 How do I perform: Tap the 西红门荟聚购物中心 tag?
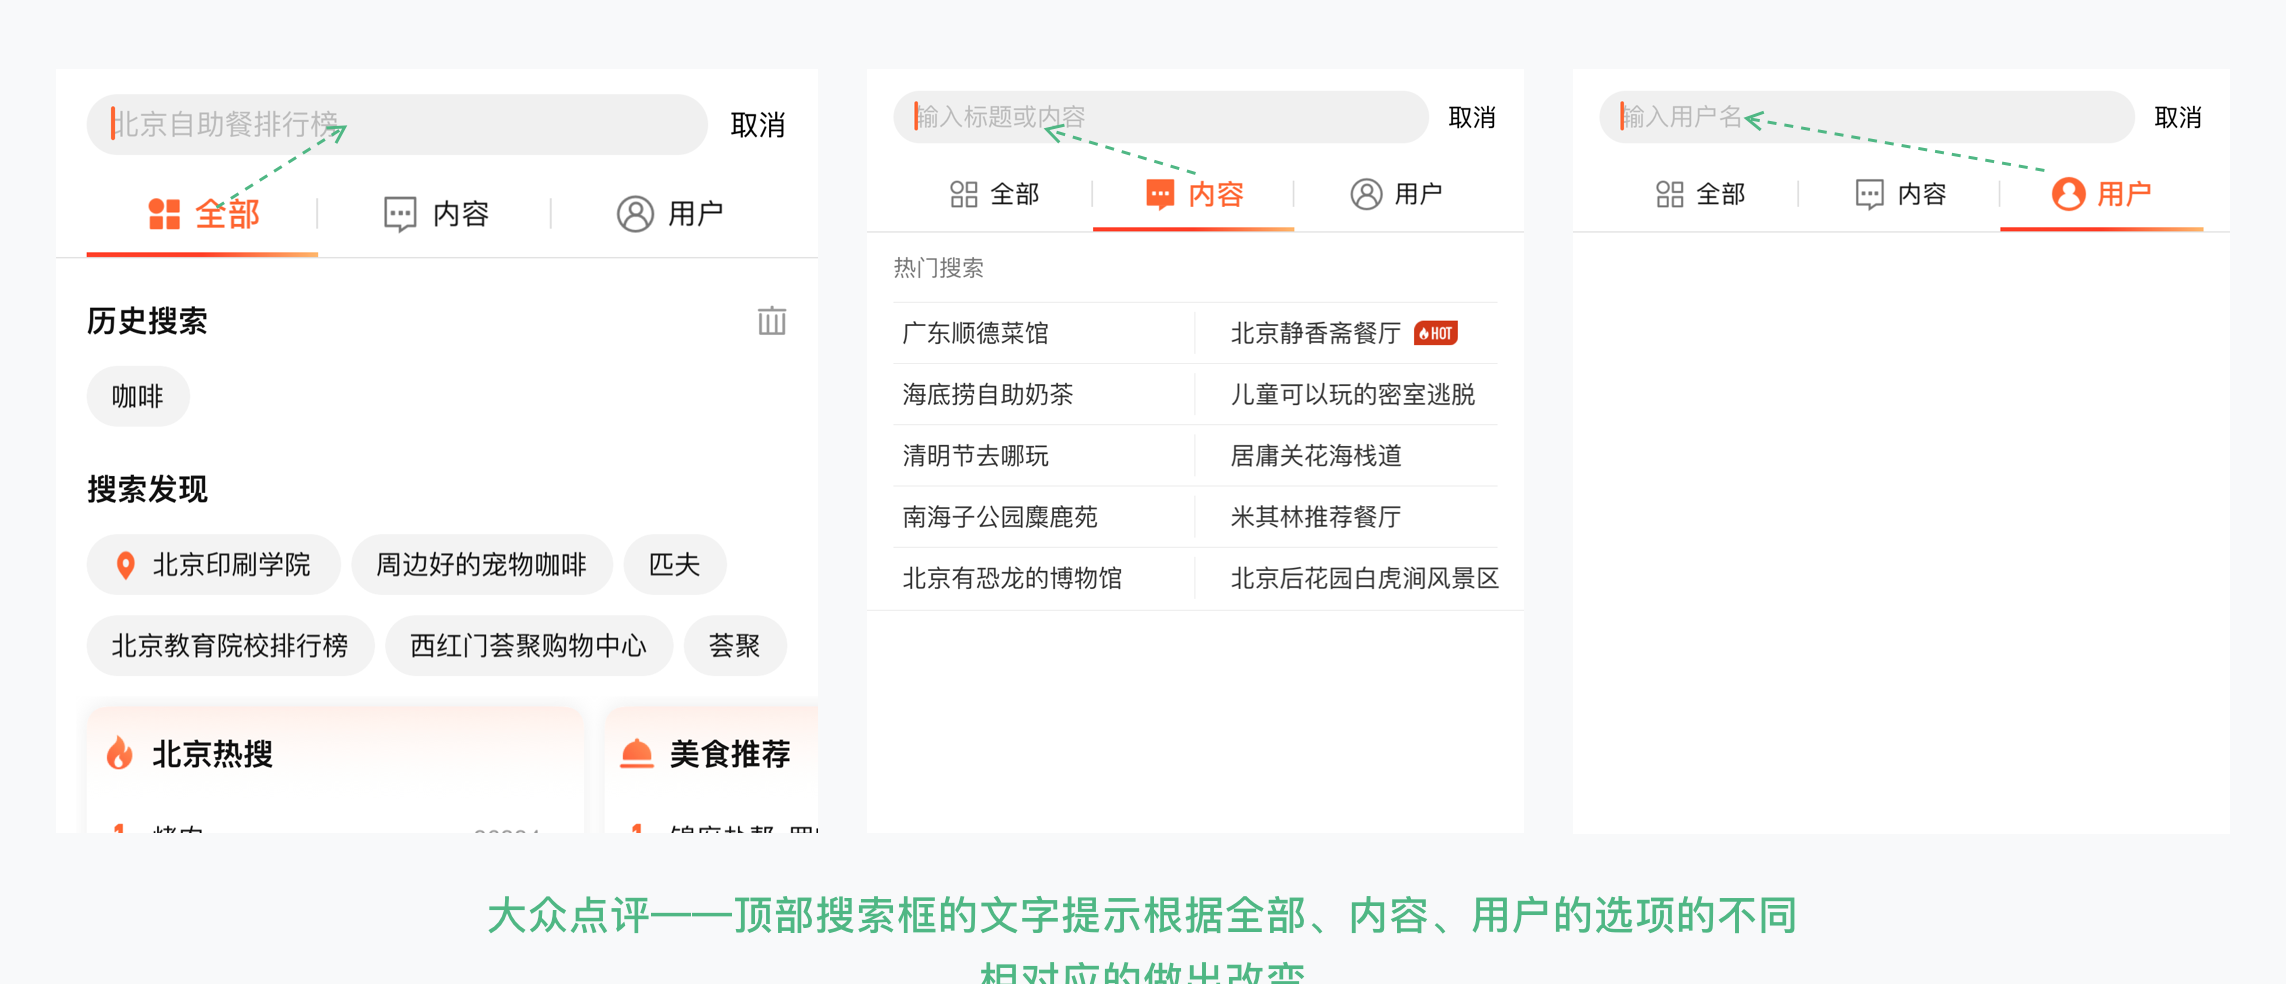529,646
